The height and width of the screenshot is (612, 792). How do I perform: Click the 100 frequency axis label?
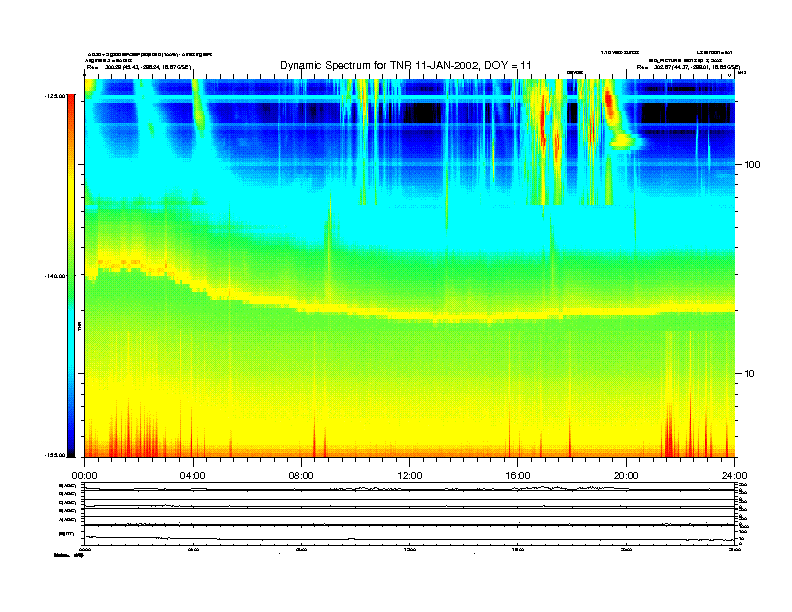pos(752,165)
